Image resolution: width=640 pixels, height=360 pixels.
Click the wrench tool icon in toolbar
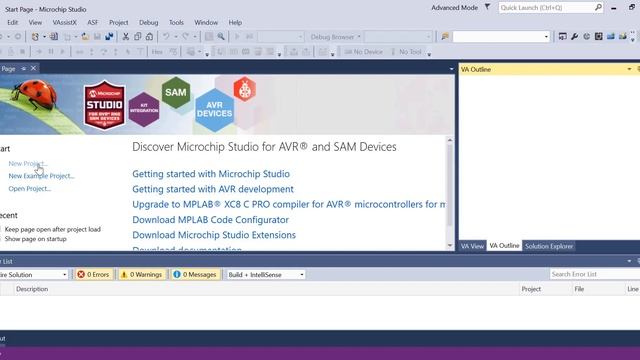pyautogui.click(x=574, y=37)
